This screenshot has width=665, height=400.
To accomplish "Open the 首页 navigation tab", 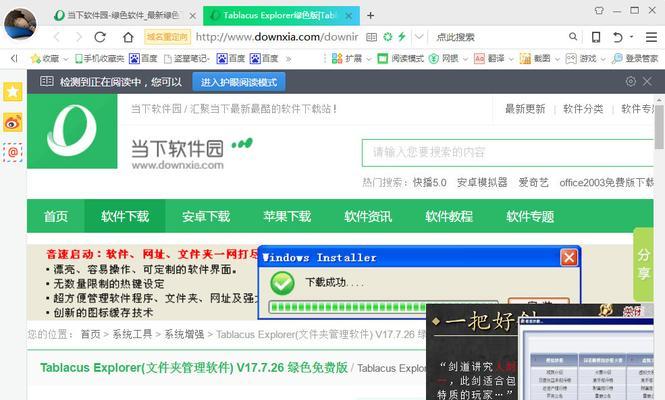I will pyautogui.click(x=56, y=216).
